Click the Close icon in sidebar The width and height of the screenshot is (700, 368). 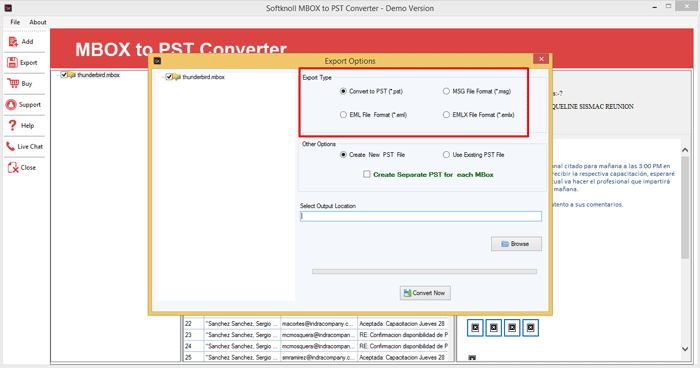tap(12, 167)
